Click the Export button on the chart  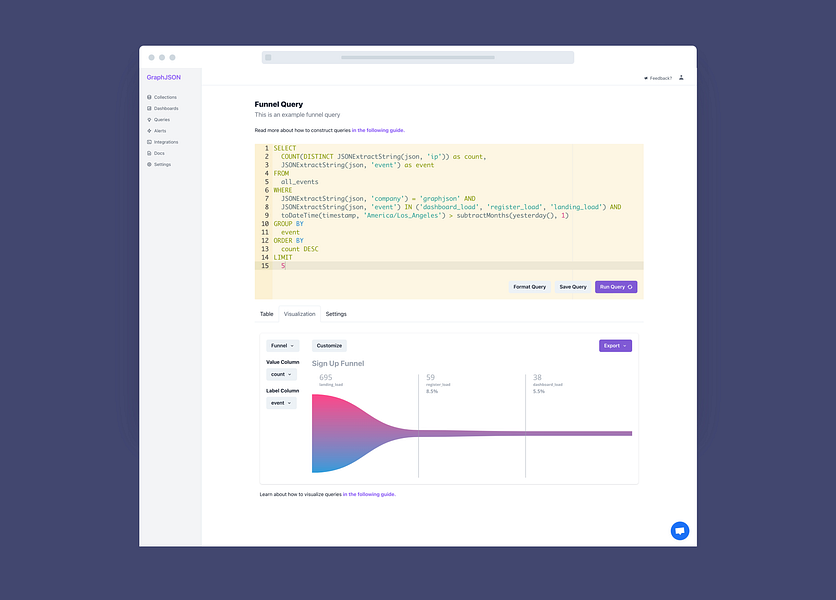(616, 344)
